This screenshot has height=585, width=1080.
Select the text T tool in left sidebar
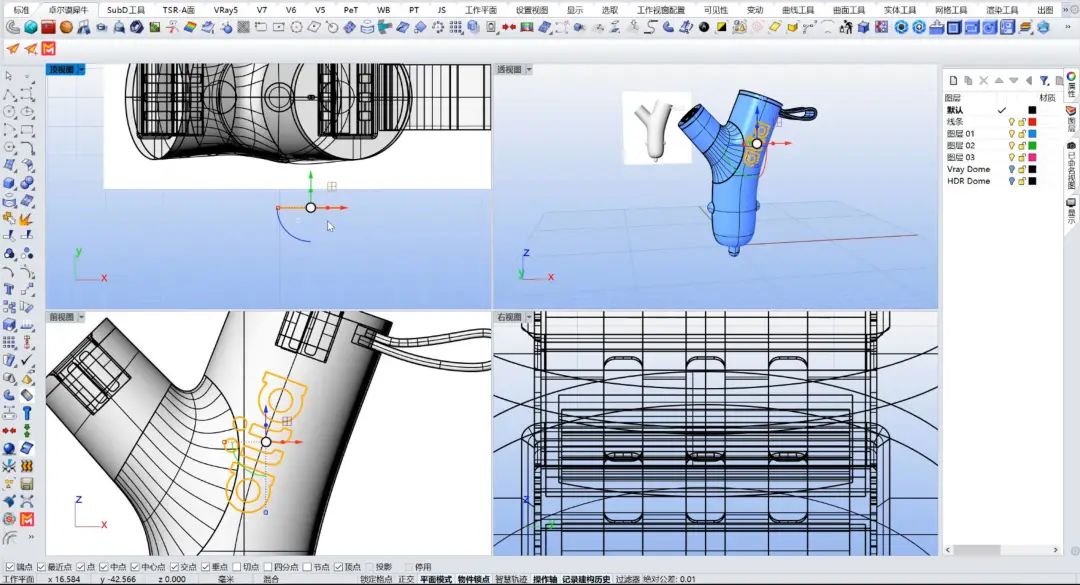point(9,290)
